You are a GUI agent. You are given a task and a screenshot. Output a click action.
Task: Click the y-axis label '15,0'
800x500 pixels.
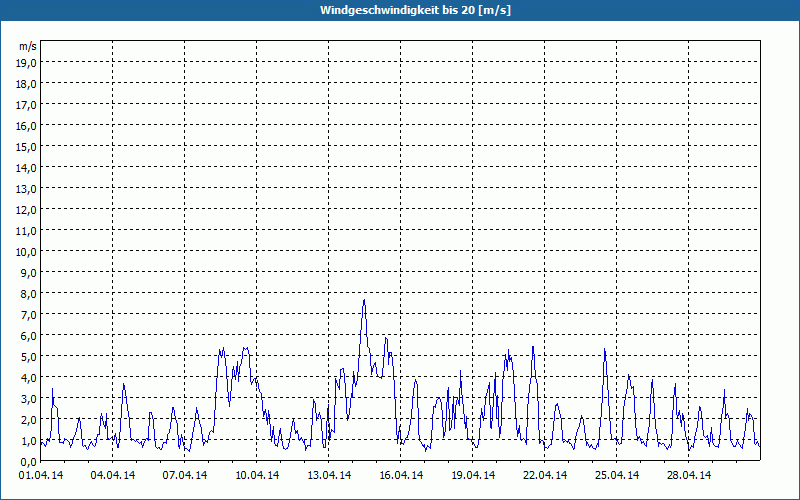tap(27, 147)
